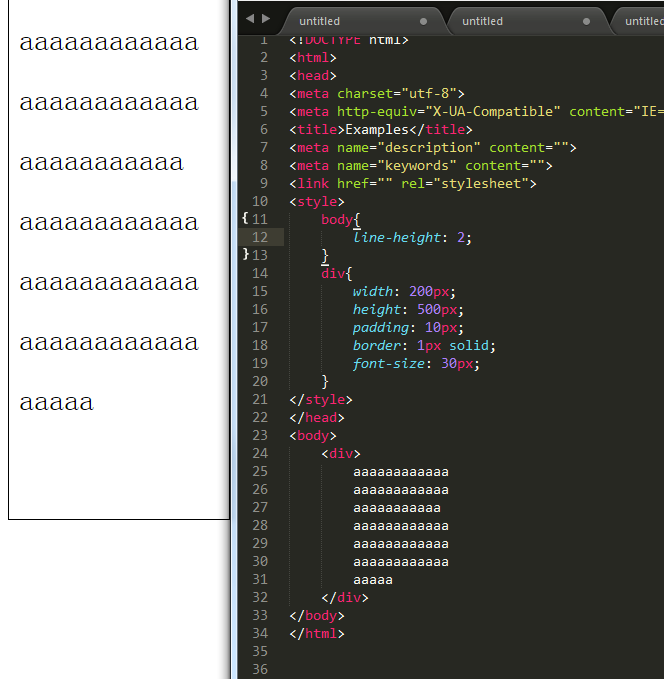
Task: Place cursor on the opening div tag line 24
Action: [341, 453]
